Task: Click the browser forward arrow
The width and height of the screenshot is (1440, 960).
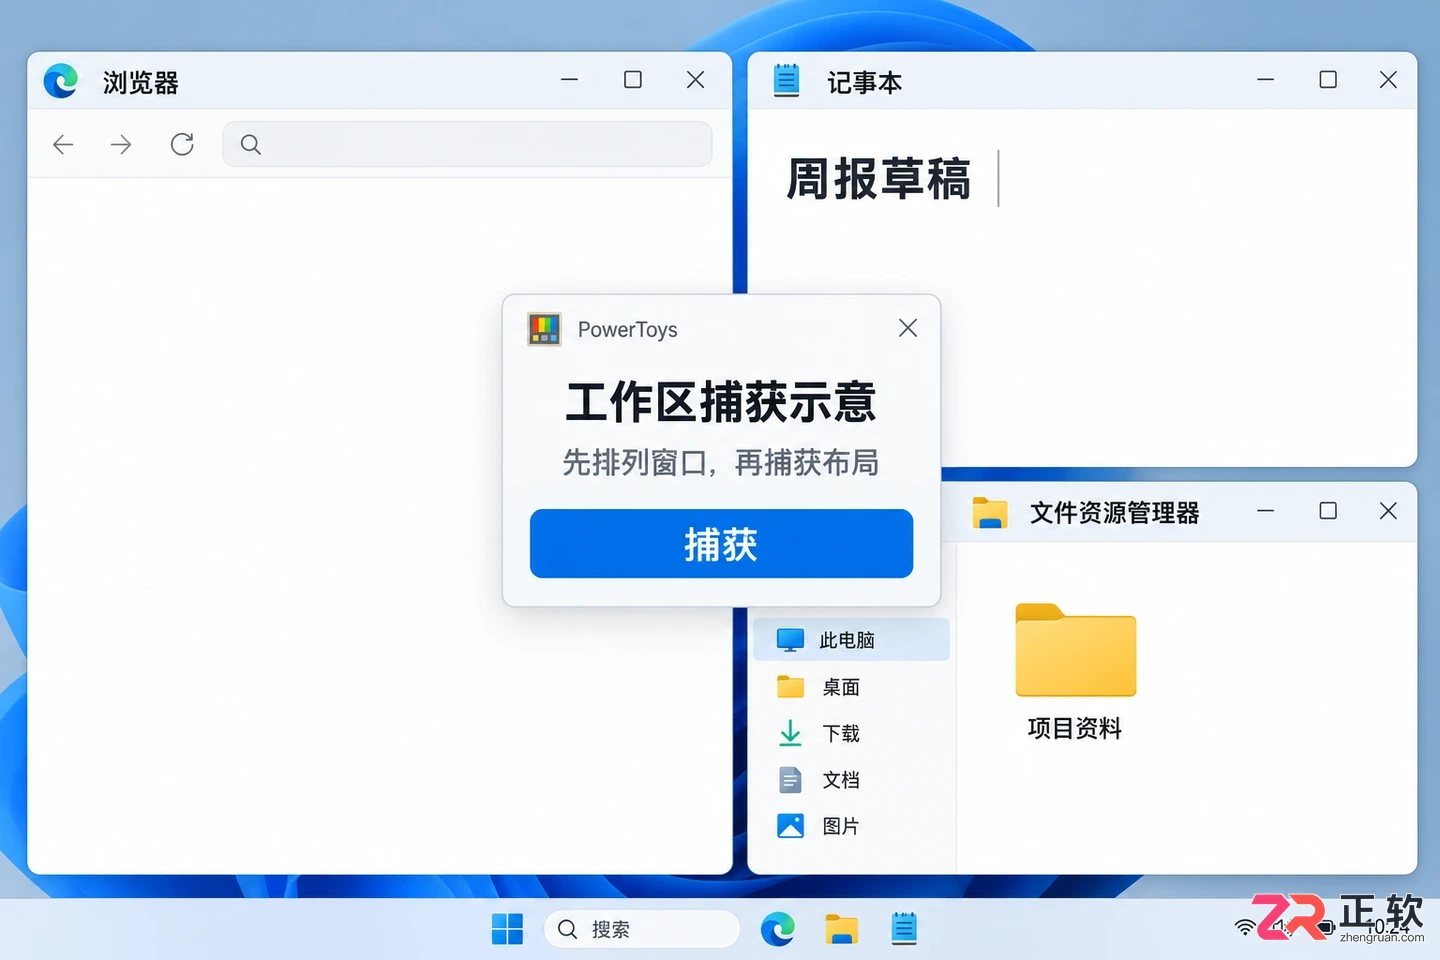Action: click(121, 145)
